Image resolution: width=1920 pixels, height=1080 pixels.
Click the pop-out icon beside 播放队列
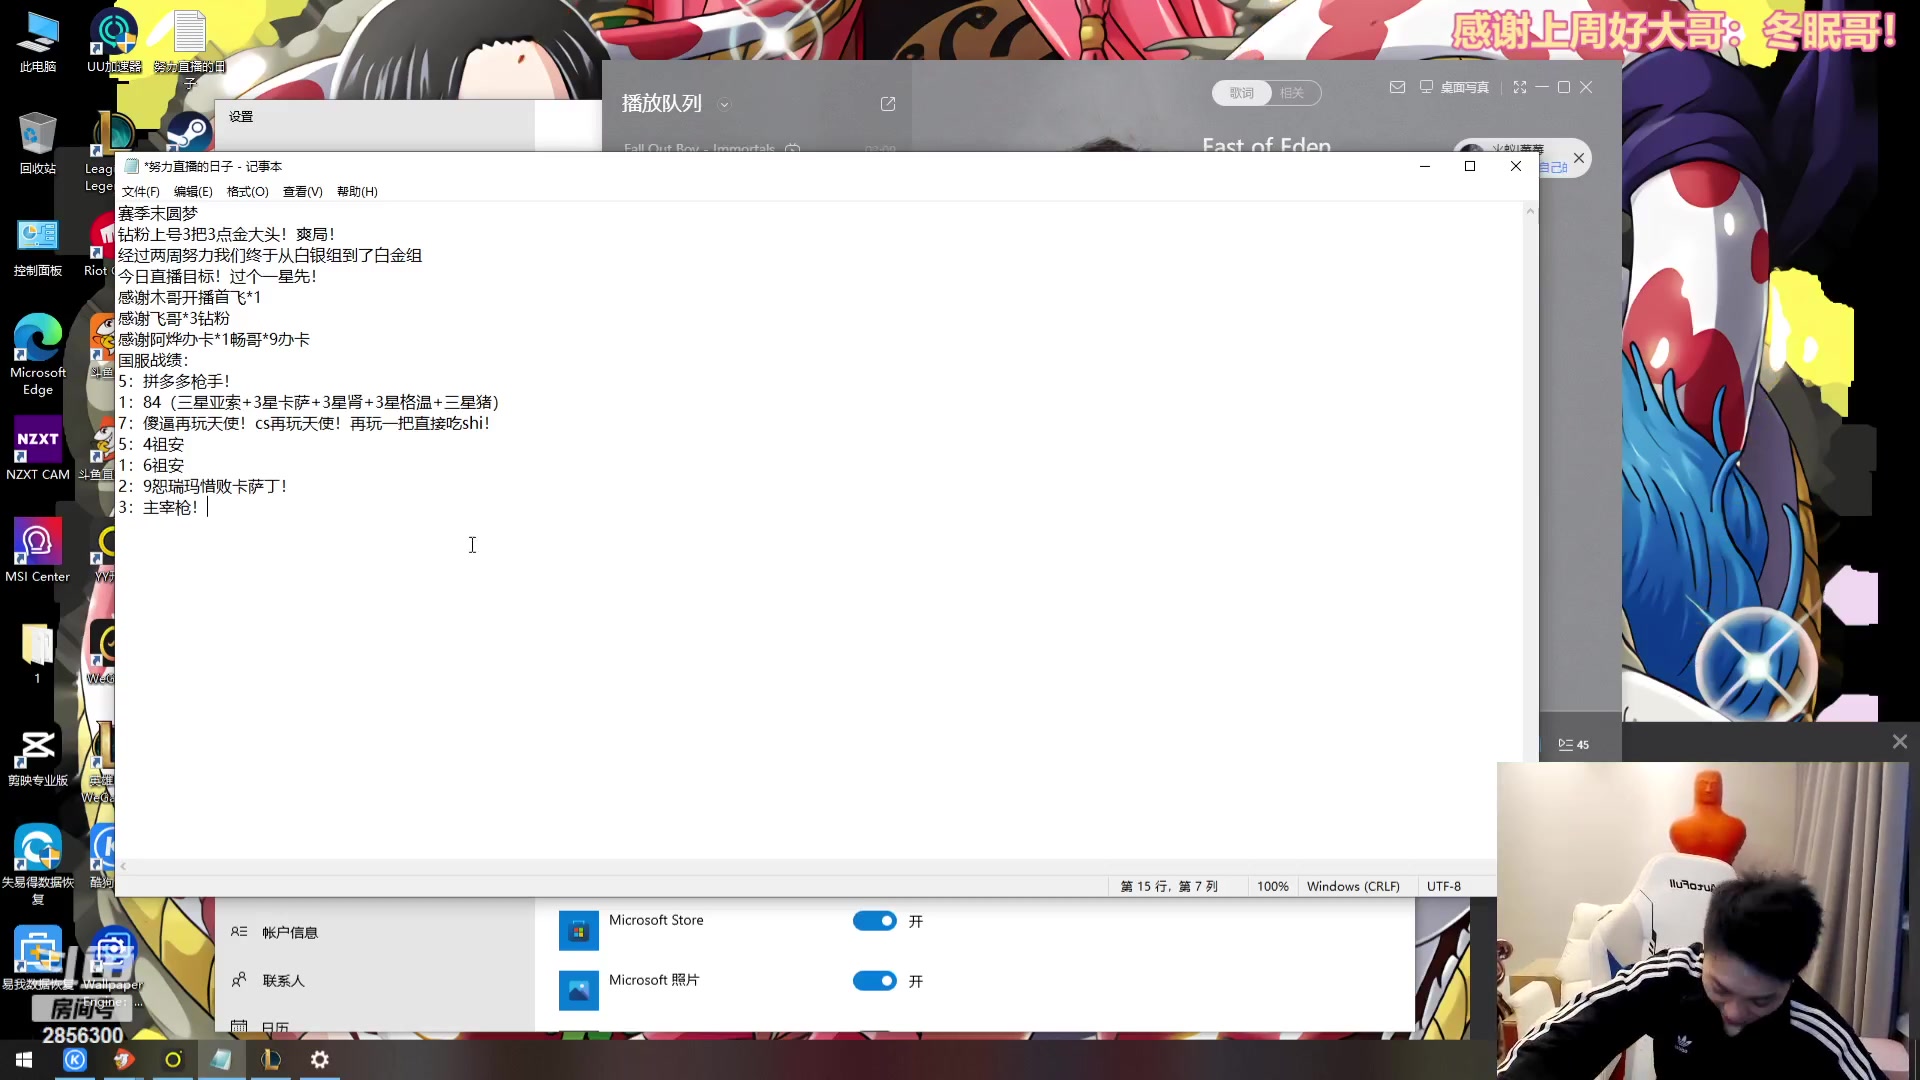(888, 104)
